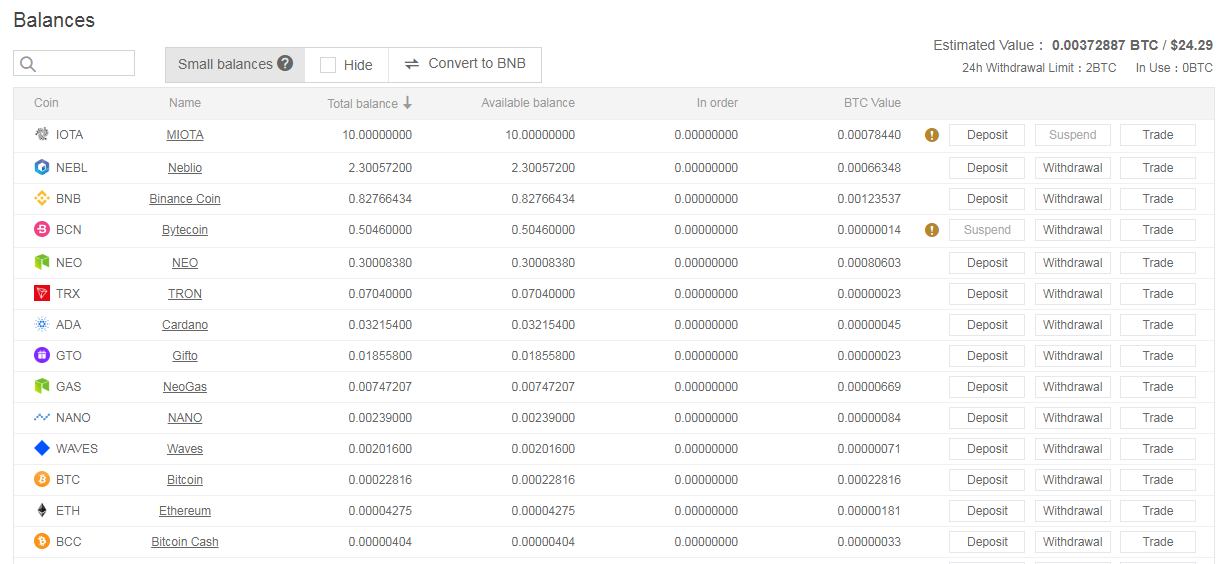Viewport: 1228px width, 564px height.
Task: Click Trade for BCC
Action: coord(1158,542)
